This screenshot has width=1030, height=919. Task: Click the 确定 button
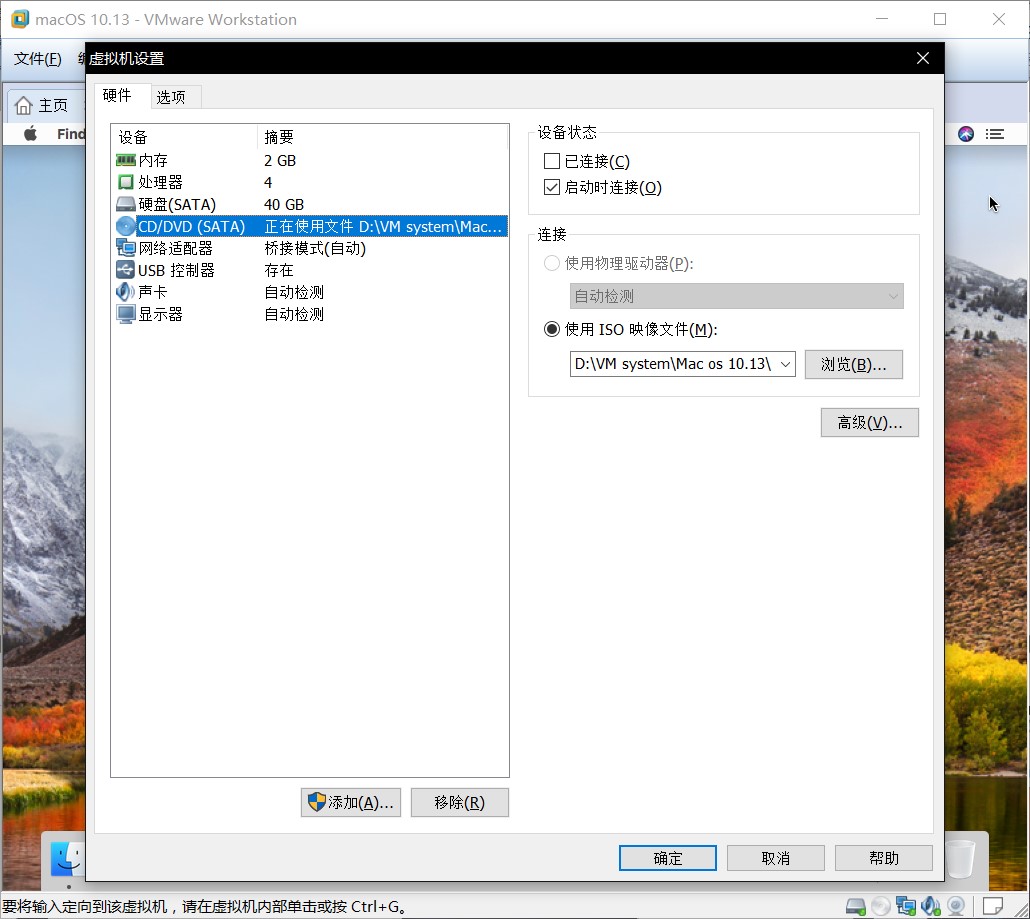[667, 858]
